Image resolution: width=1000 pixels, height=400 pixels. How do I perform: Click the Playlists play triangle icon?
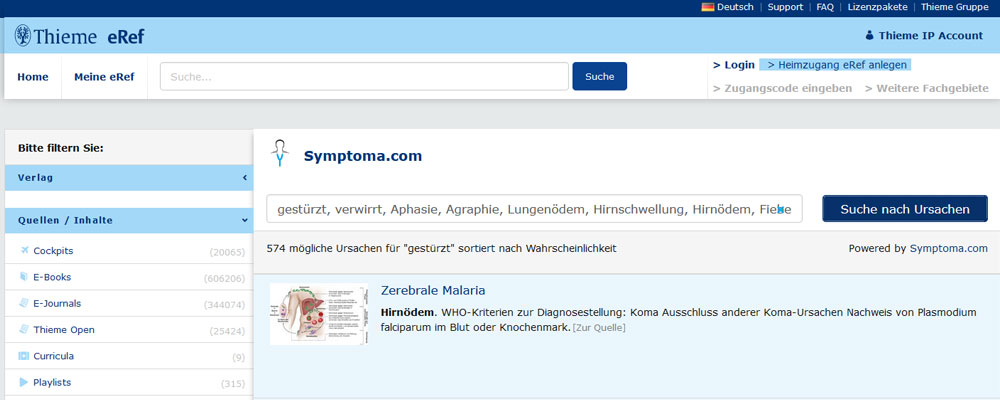pos(24,382)
